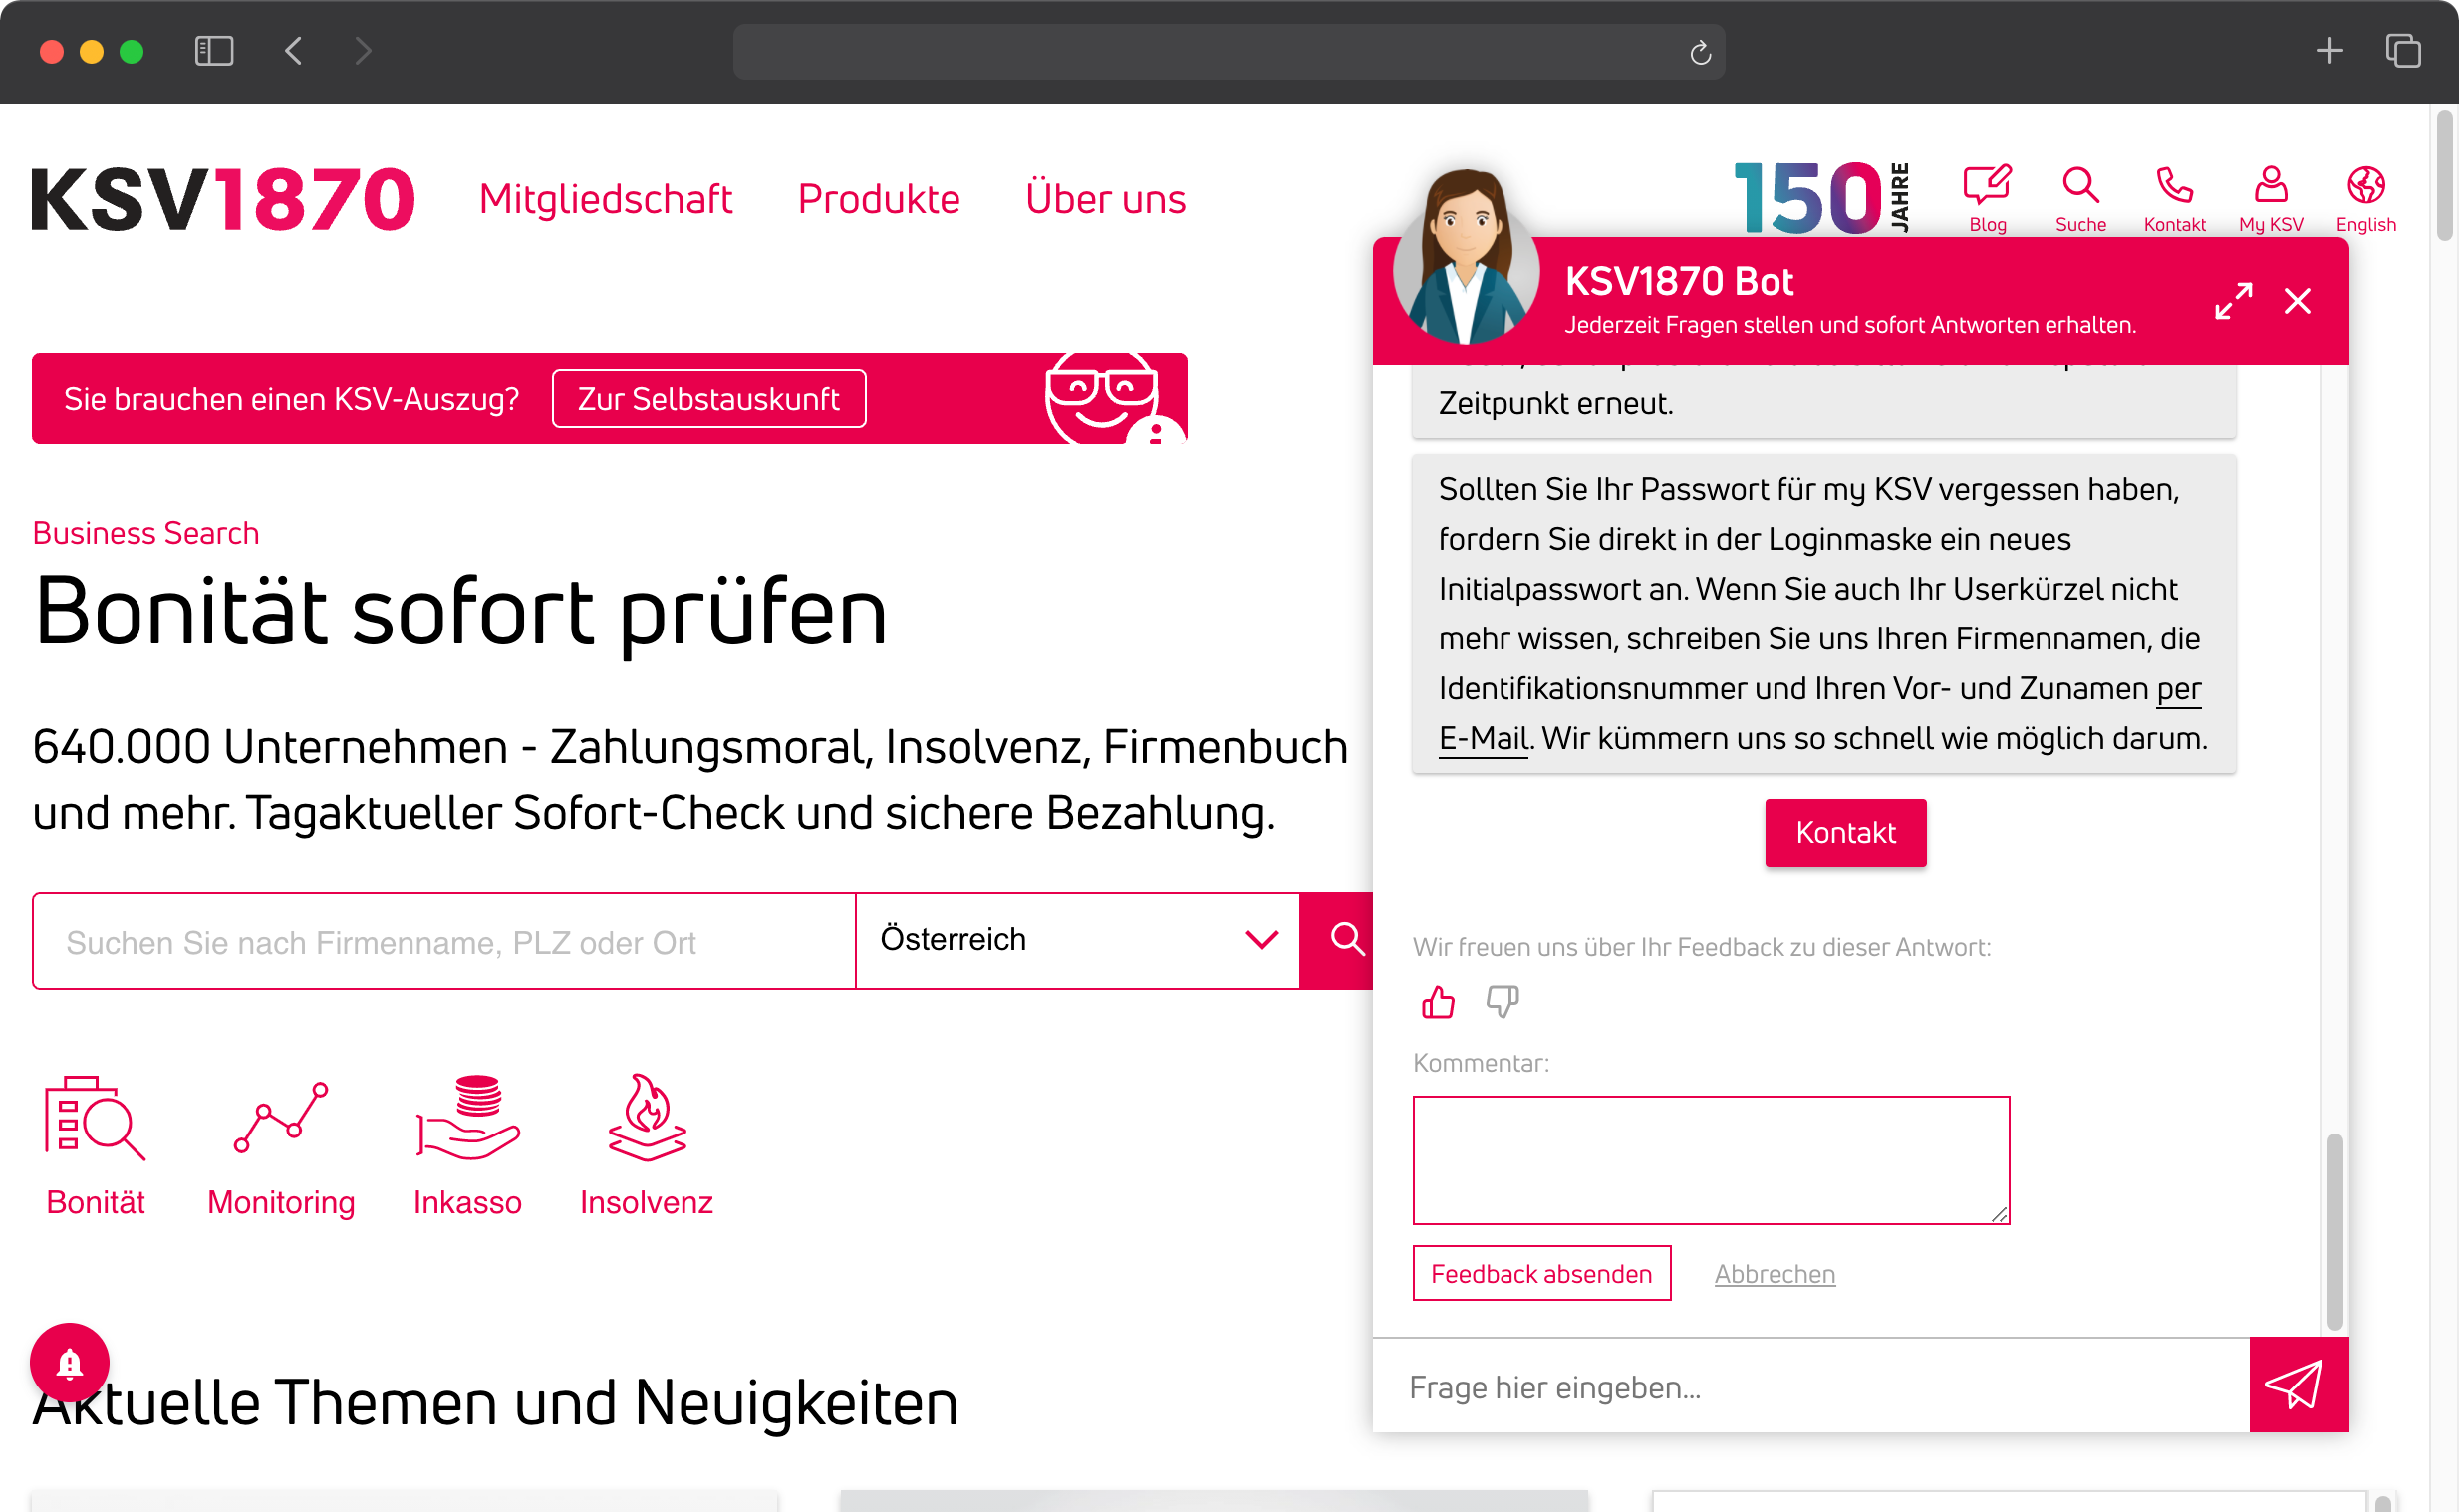Click the Kontakt button in chatbot
This screenshot has width=2459, height=1512.
[1844, 831]
